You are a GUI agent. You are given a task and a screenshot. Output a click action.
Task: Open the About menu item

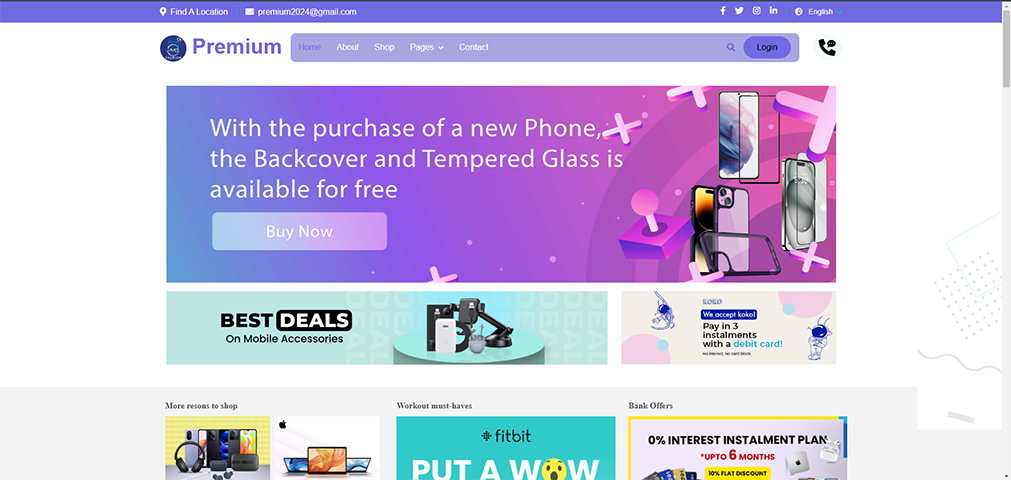point(348,47)
